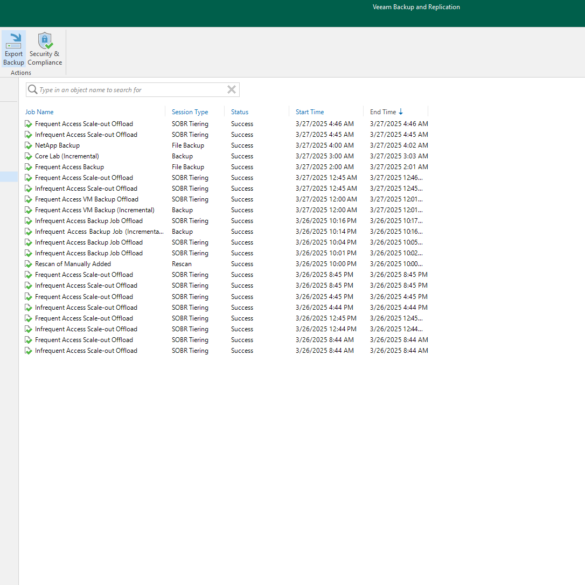Toggle End Time descending sort arrow
Screen dimensions: 585x585
pyautogui.click(x=401, y=112)
